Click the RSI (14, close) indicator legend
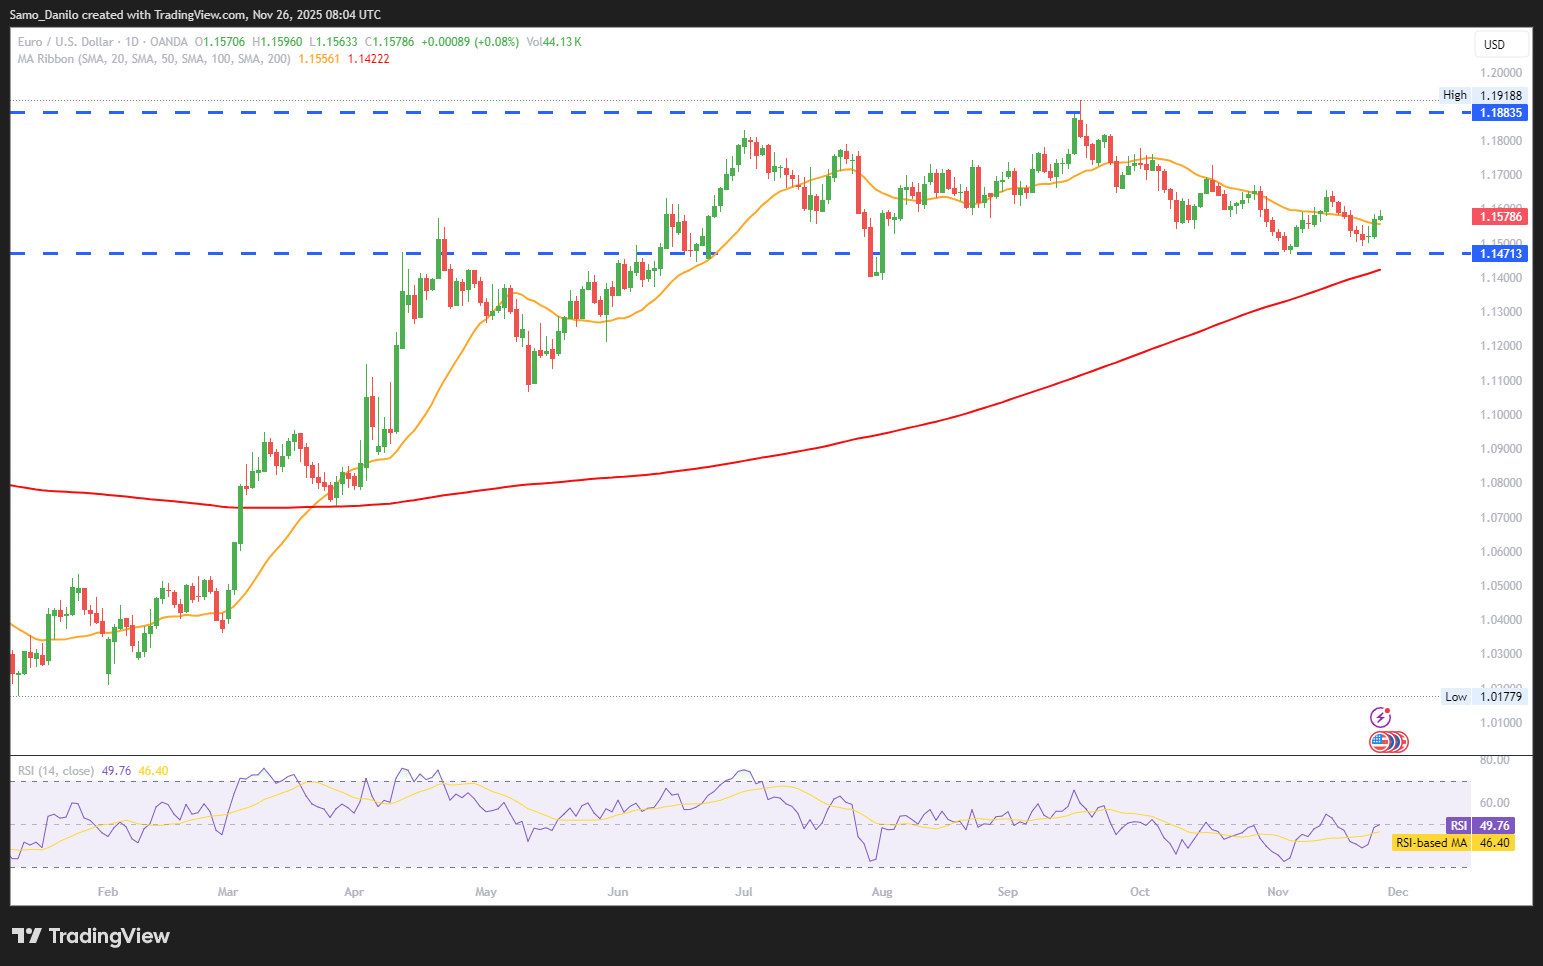Screen dimensions: 1543x966 point(56,771)
